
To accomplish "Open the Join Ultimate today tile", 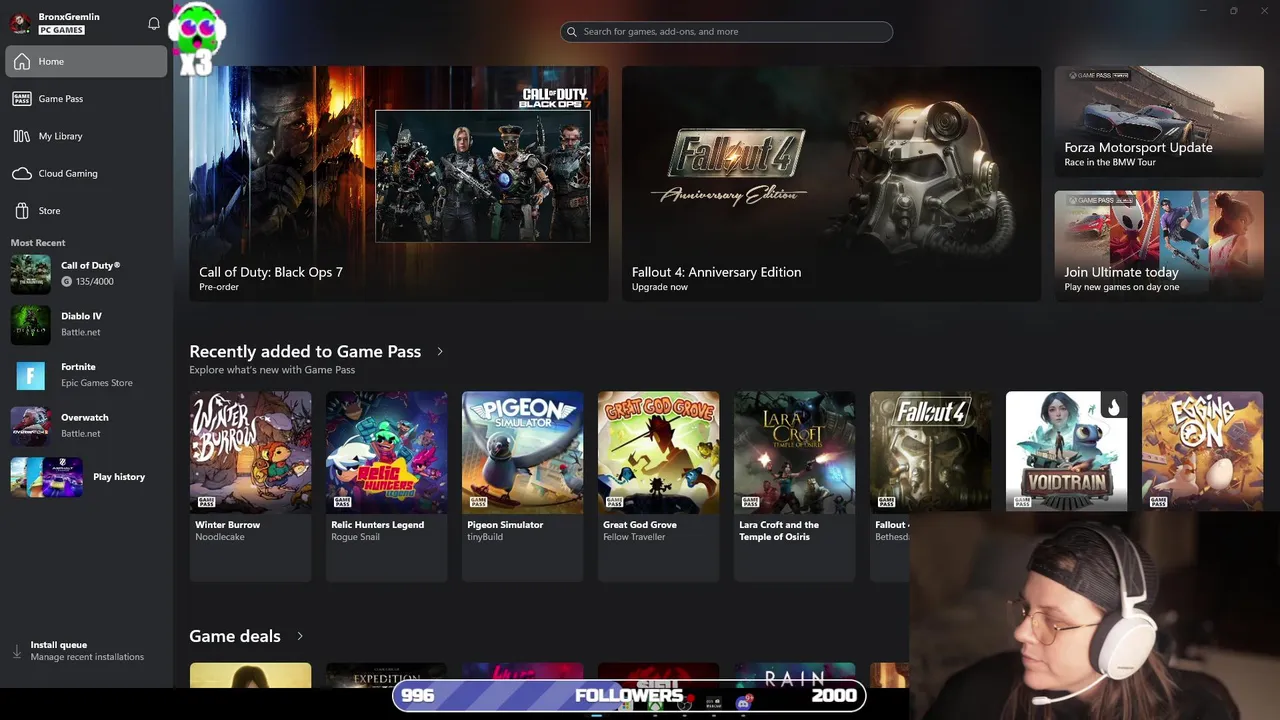I will [x=1159, y=246].
